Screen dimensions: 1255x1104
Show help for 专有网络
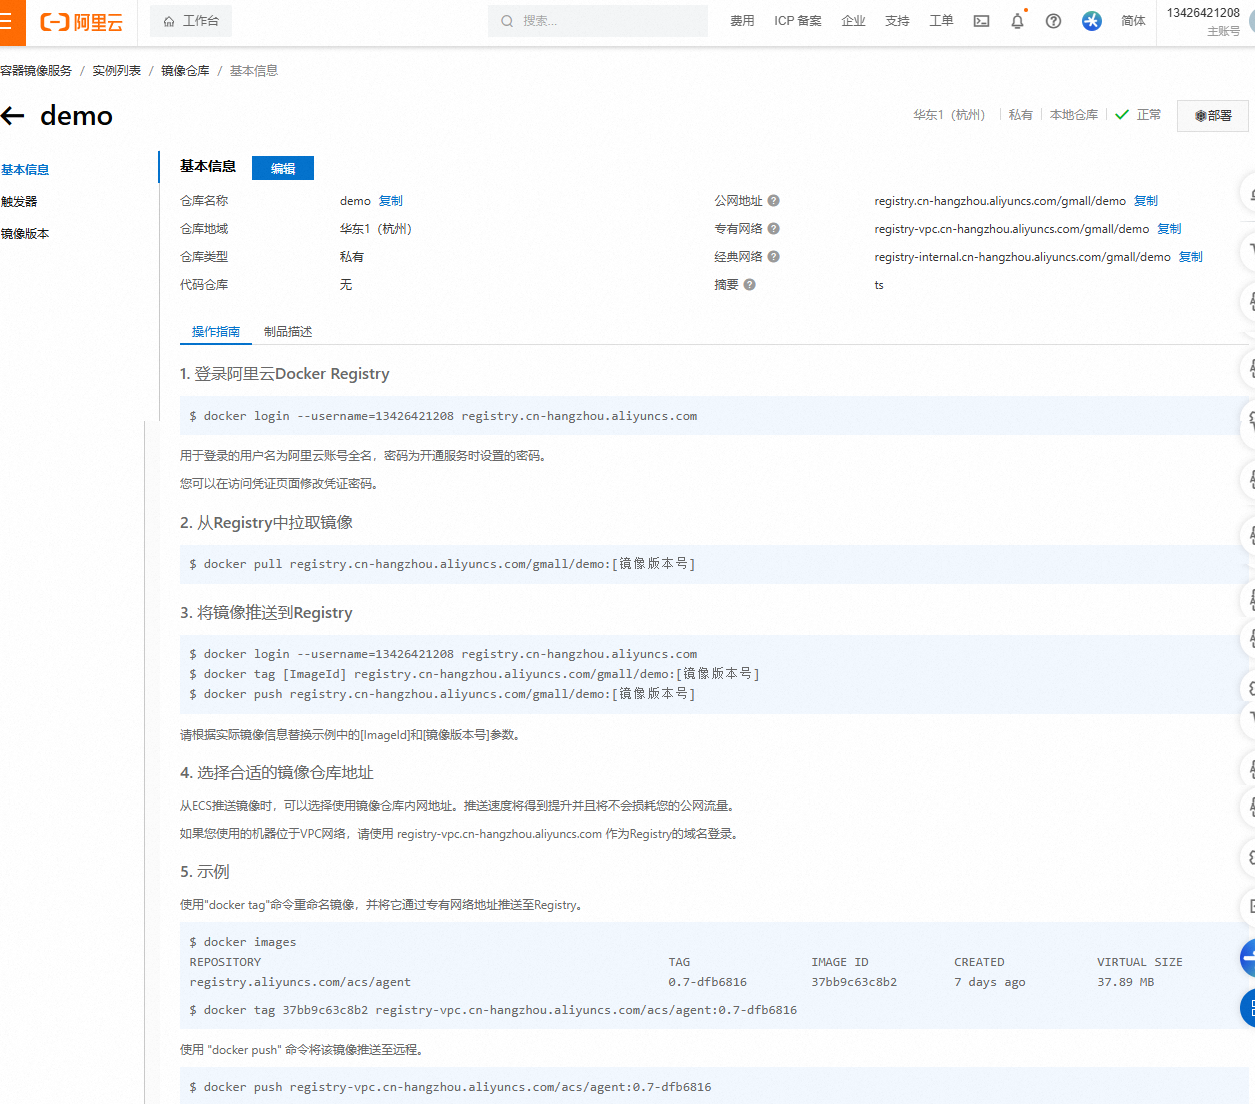point(774,229)
